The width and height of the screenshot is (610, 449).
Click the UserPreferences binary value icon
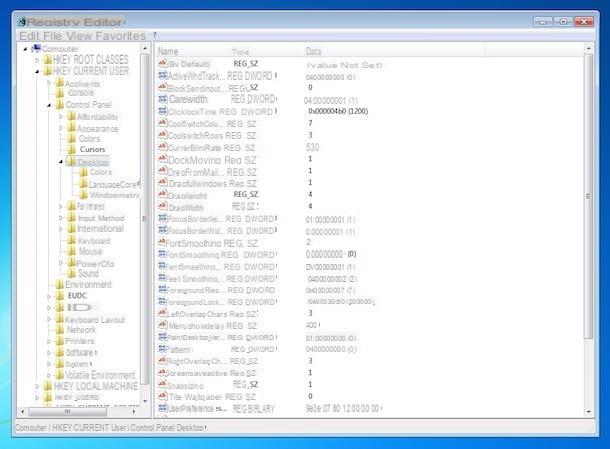click(x=163, y=408)
